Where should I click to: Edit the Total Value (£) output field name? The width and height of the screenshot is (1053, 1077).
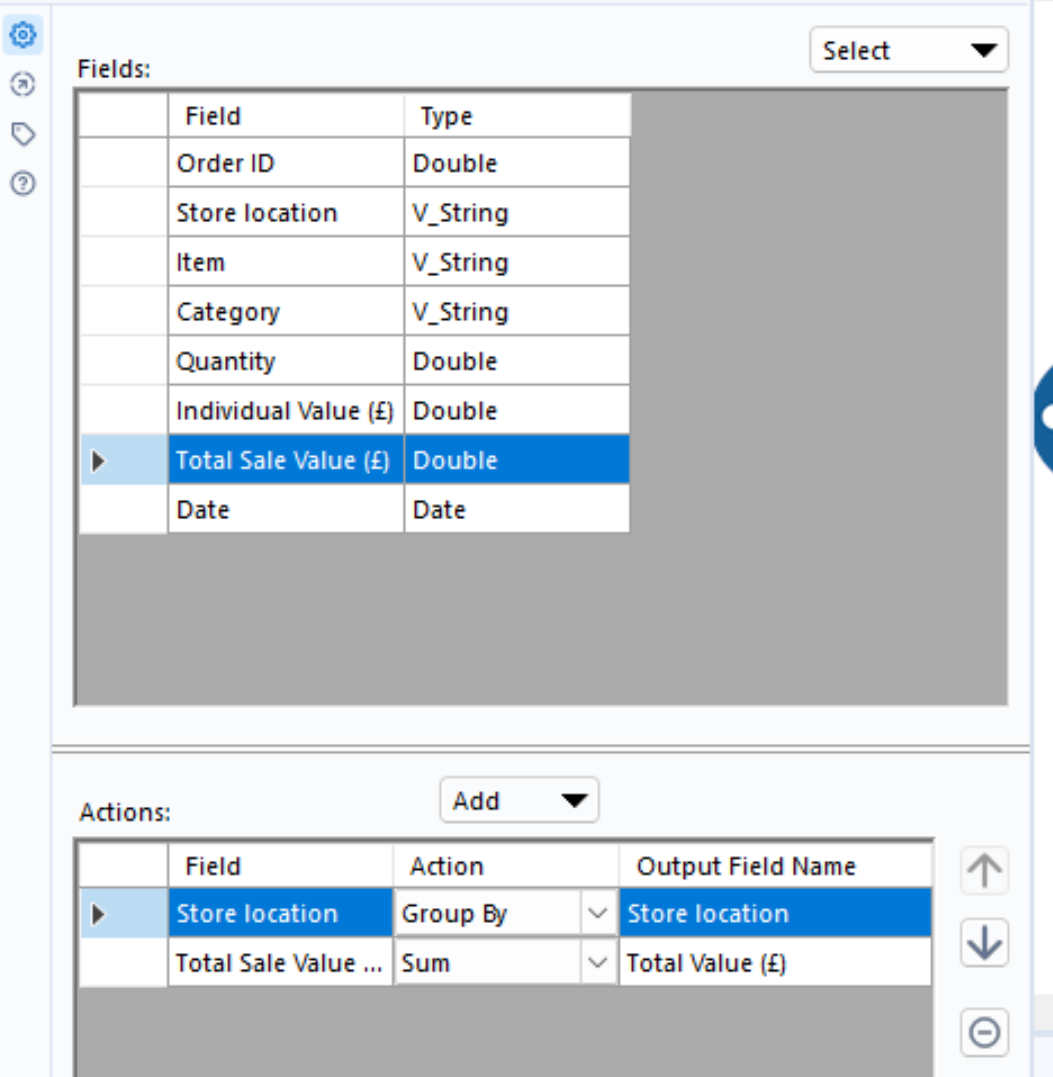coord(774,964)
